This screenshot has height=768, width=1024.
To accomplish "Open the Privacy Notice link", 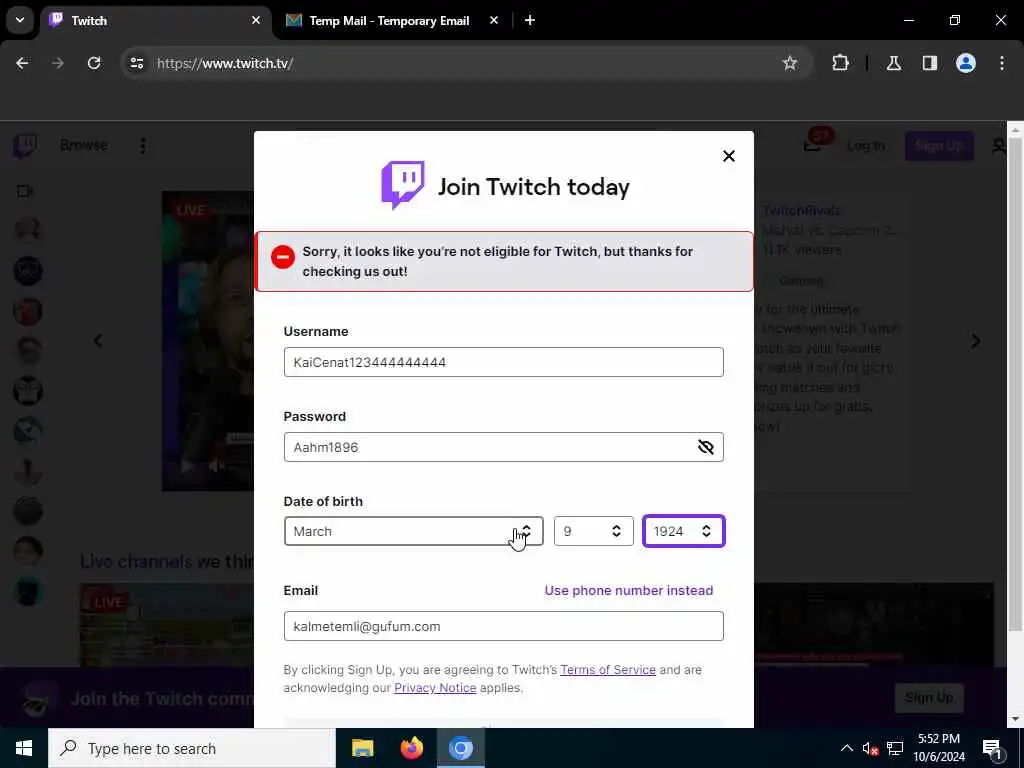I will click(435, 688).
